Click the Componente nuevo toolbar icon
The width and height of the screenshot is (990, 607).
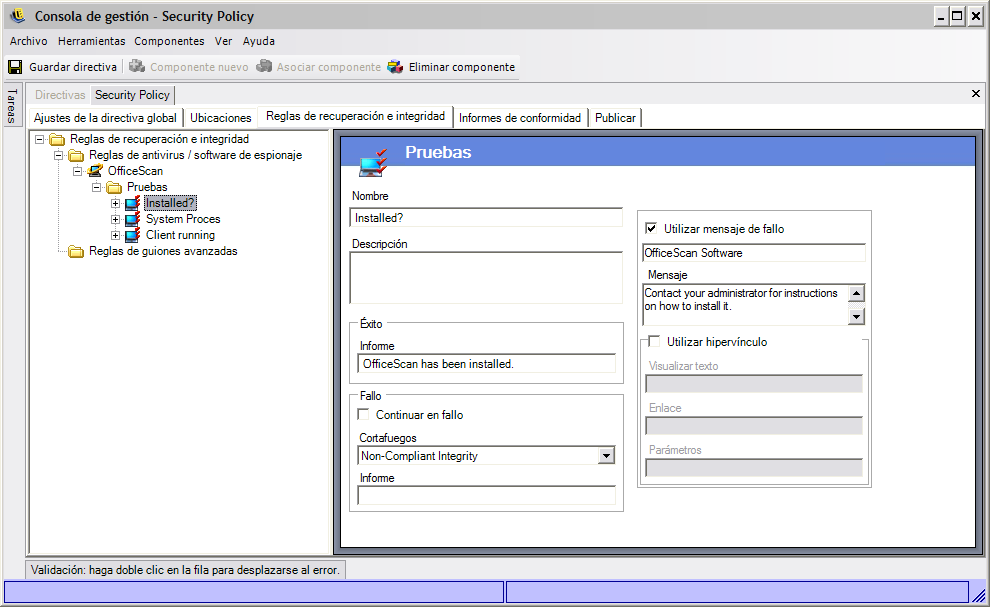click(x=137, y=66)
